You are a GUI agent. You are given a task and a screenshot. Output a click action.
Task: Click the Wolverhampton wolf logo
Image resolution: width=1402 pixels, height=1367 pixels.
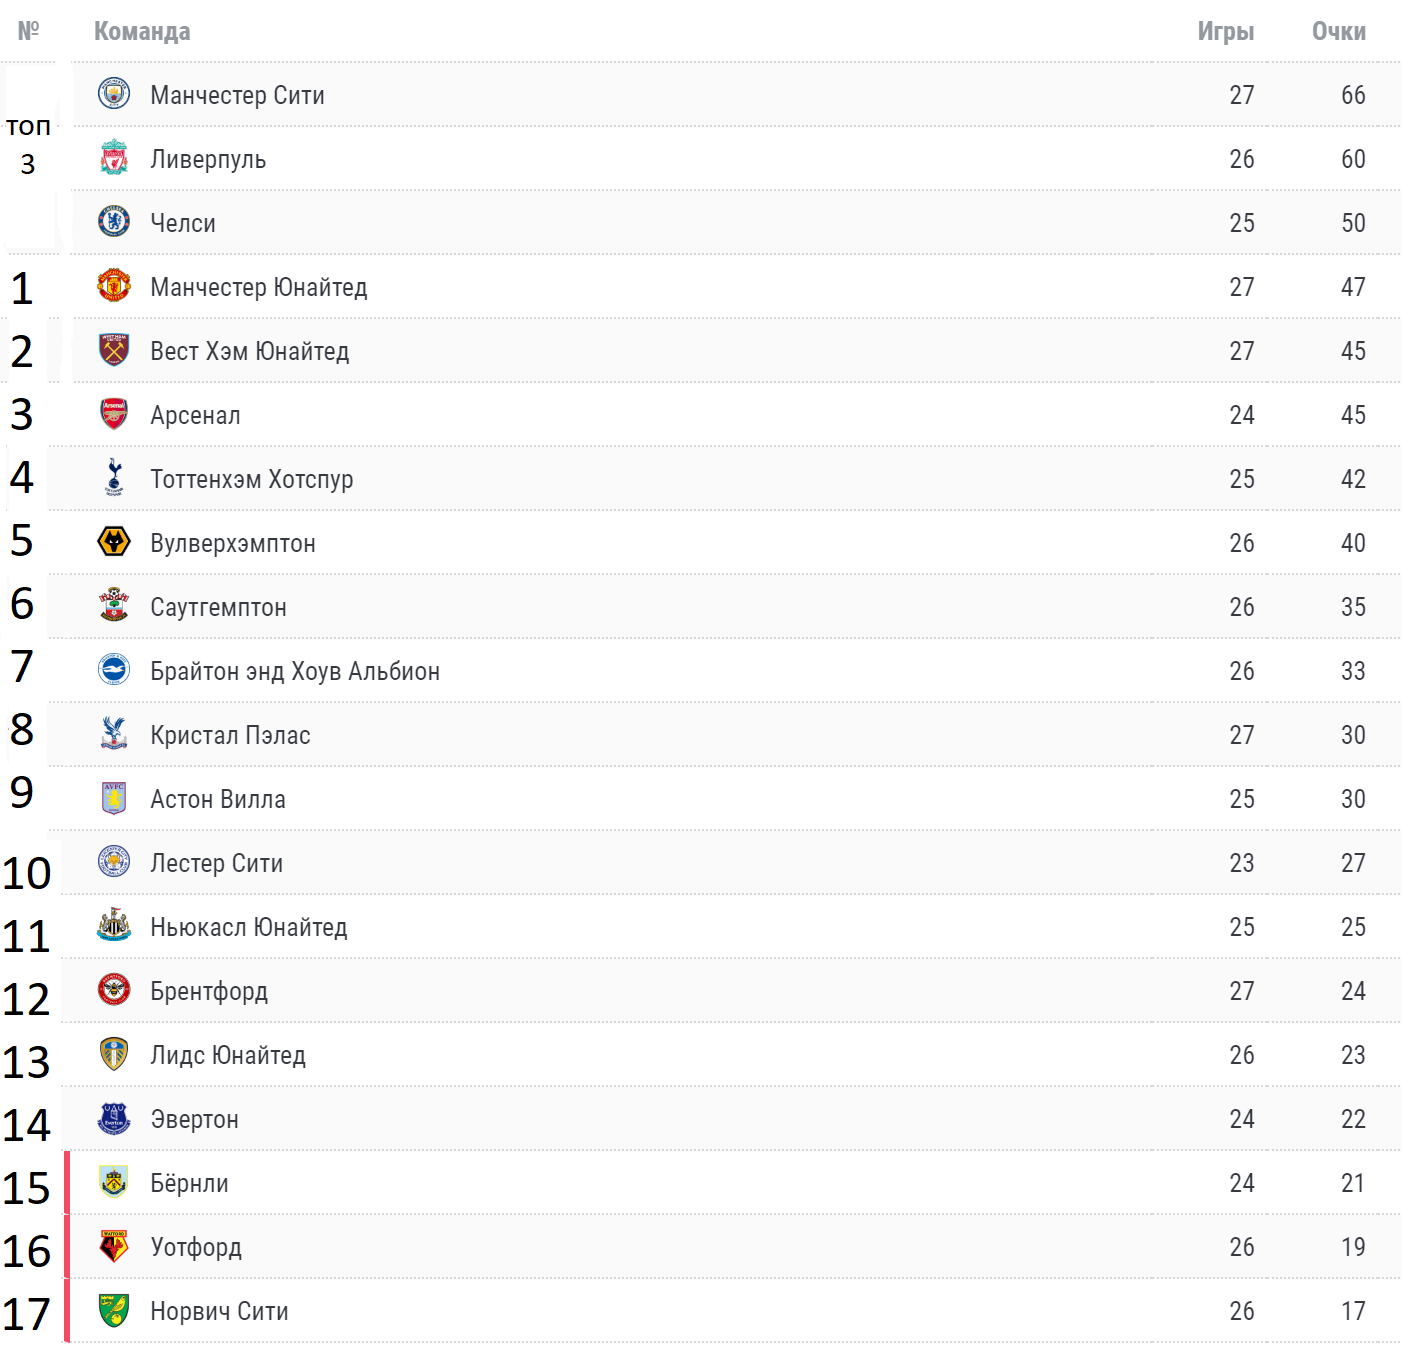pos(114,542)
